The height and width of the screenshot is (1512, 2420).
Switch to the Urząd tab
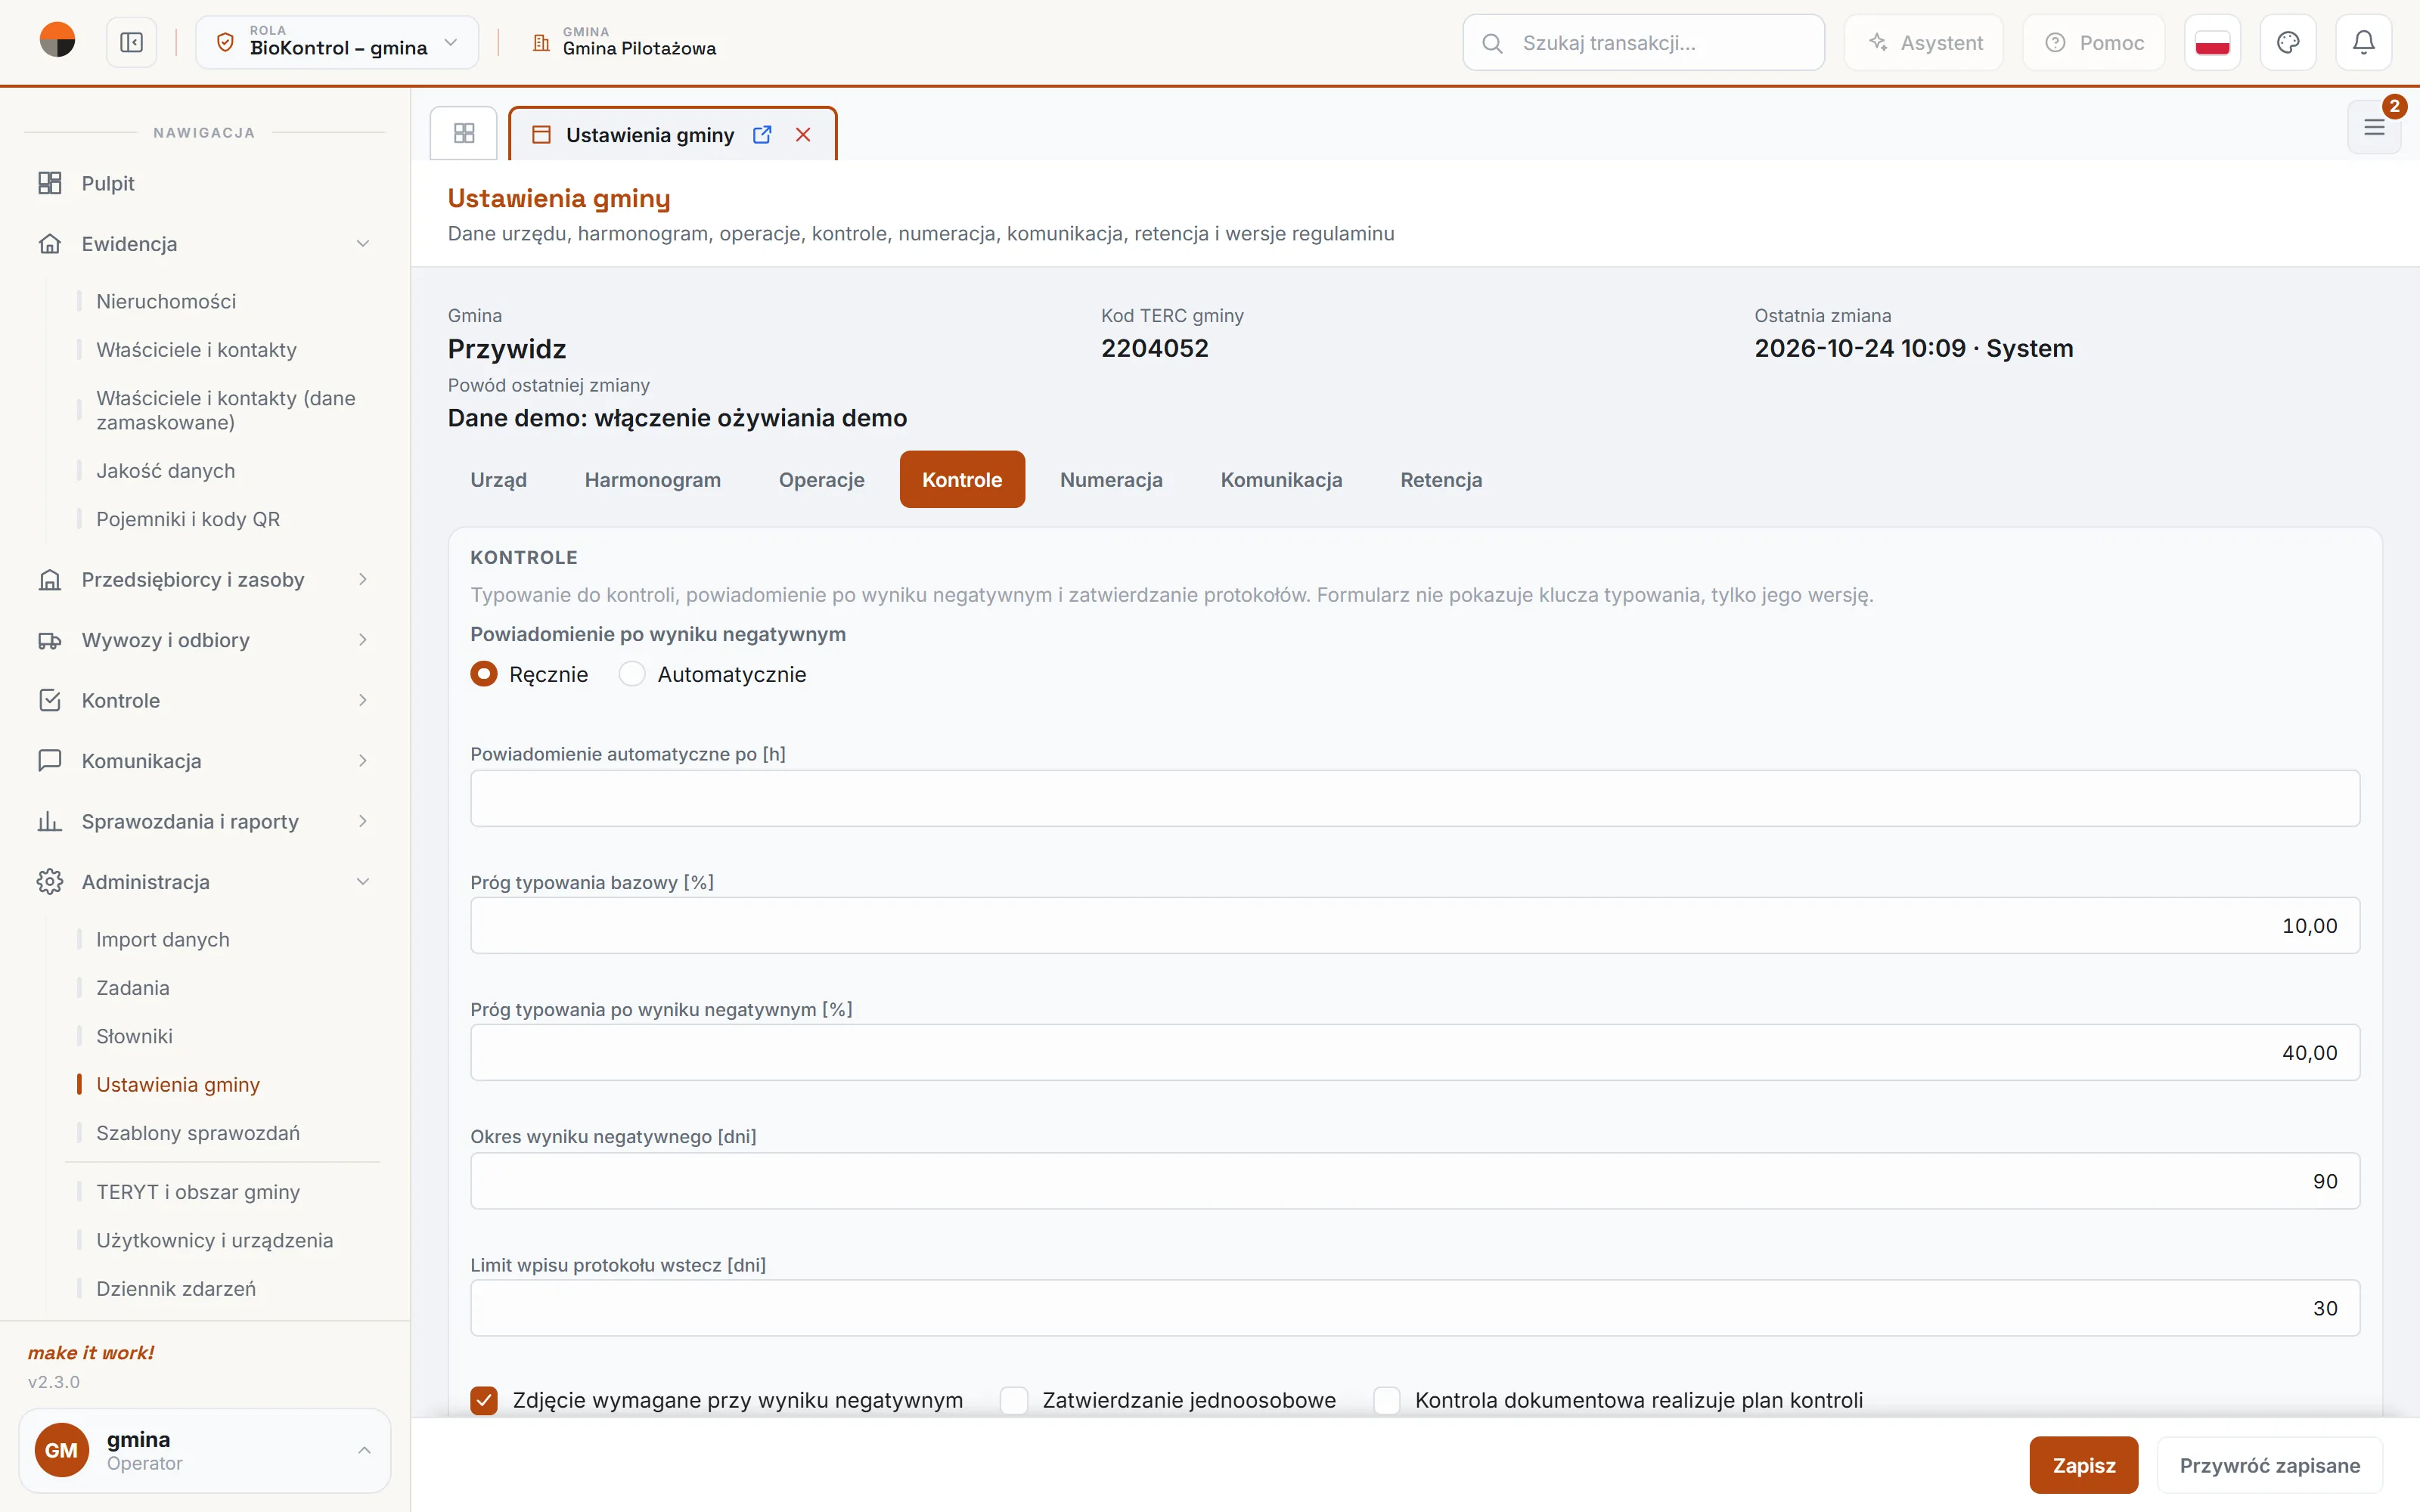498,480
